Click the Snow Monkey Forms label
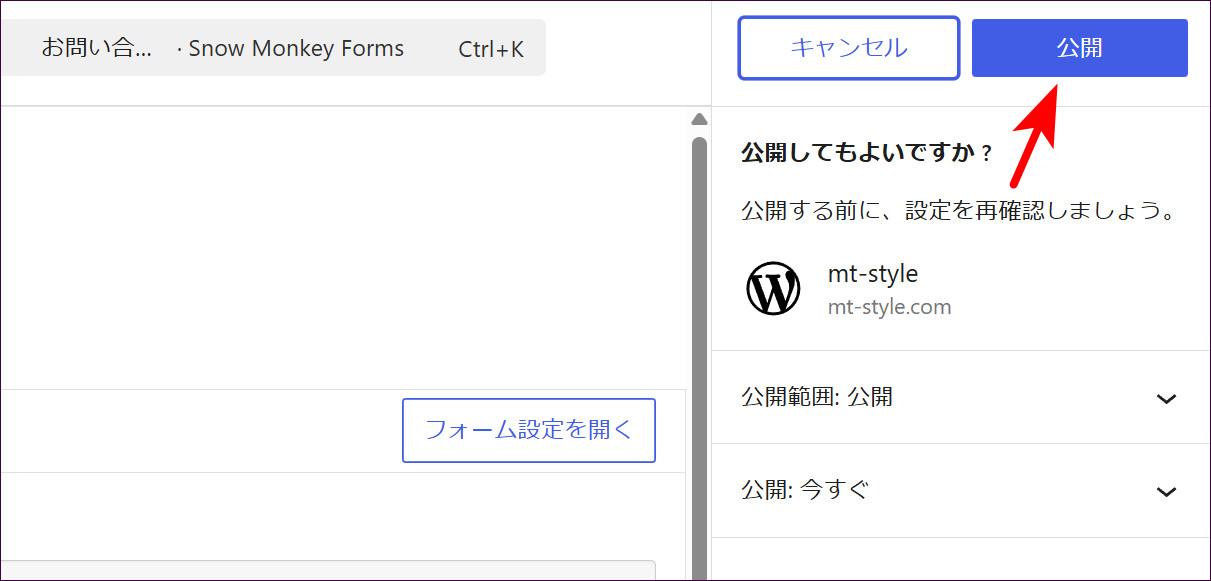 click(x=296, y=48)
